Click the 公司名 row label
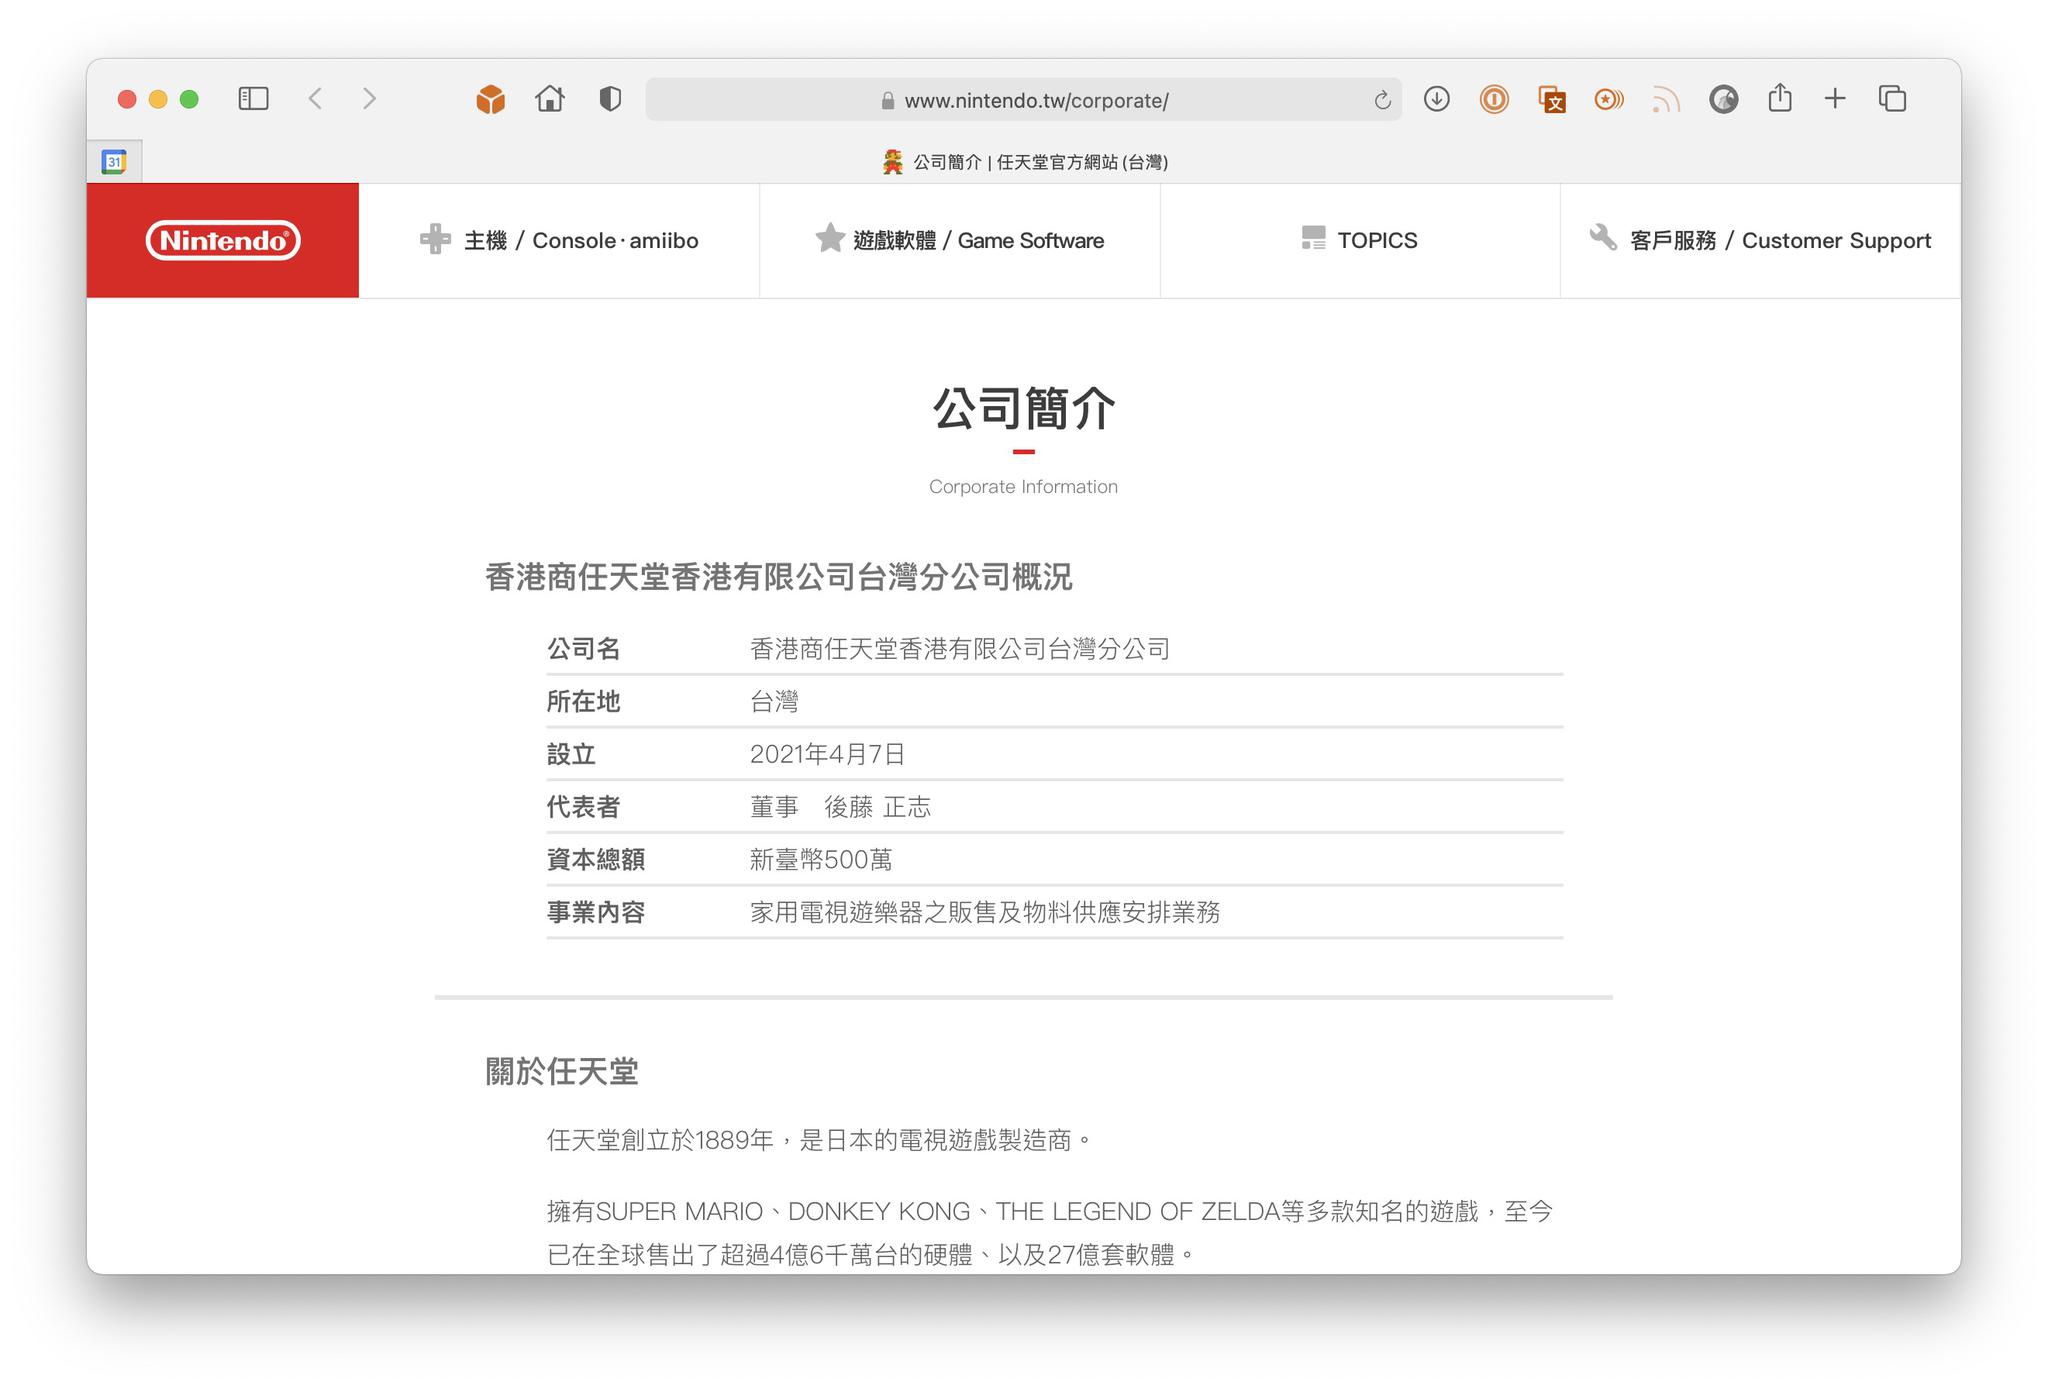2048x1389 pixels. click(584, 649)
